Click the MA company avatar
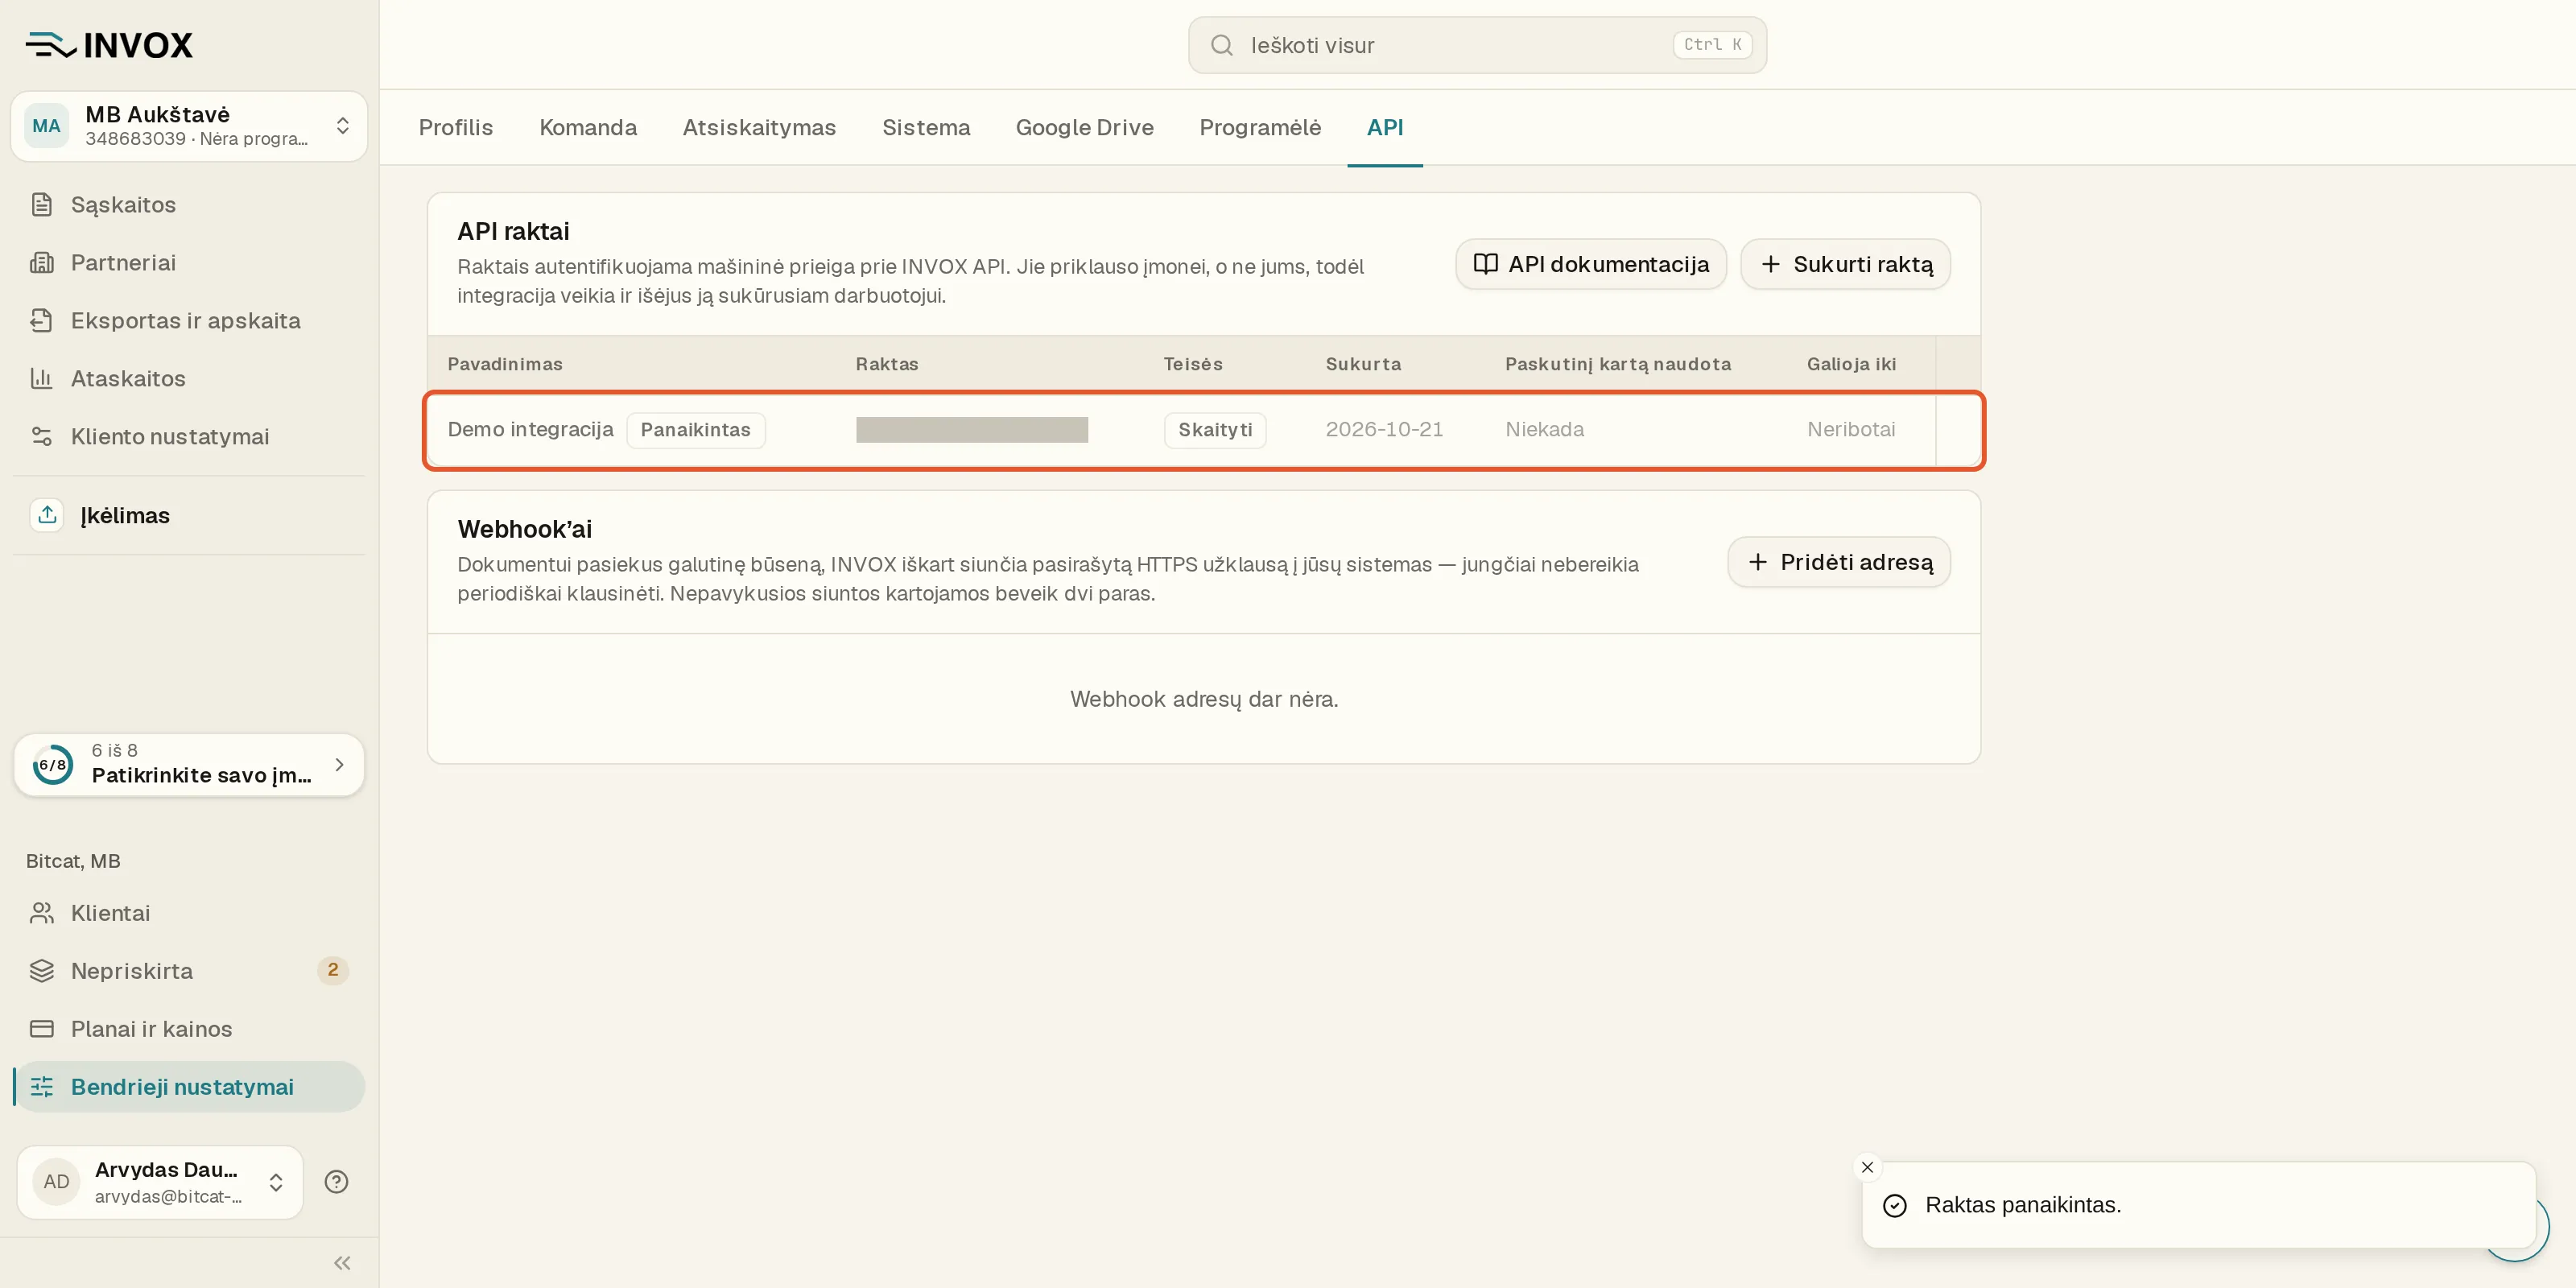The height and width of the screenshot is (1288, 2576). click(46, 126)
